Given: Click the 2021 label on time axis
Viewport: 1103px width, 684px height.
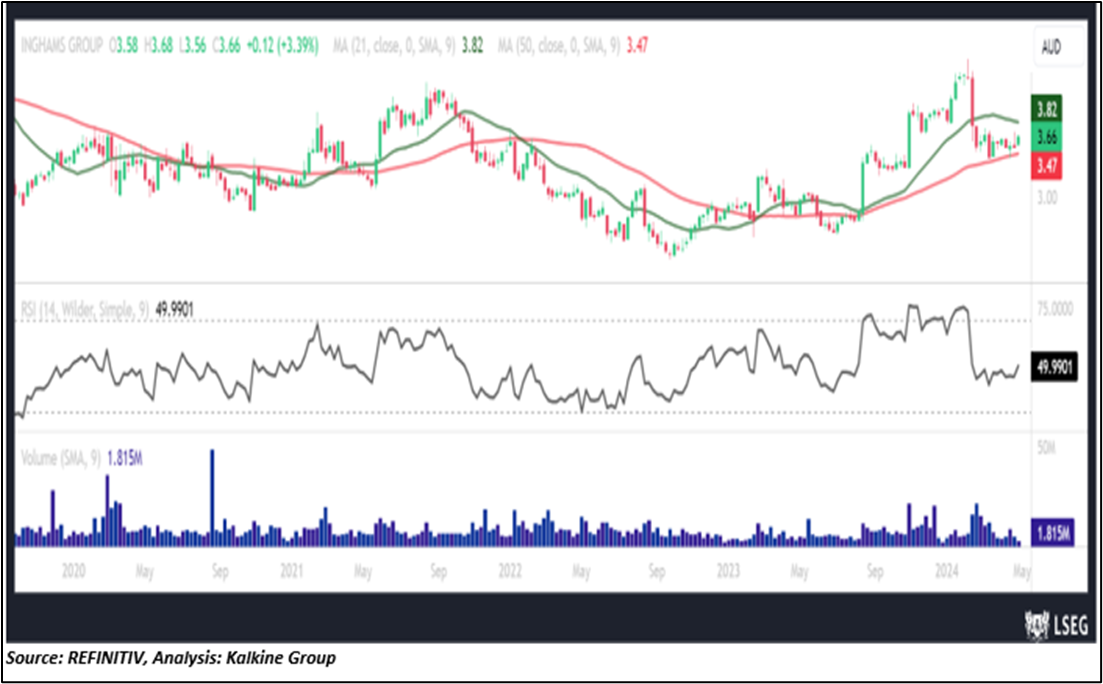Looking at the screenshot, I should coord(291,571).
